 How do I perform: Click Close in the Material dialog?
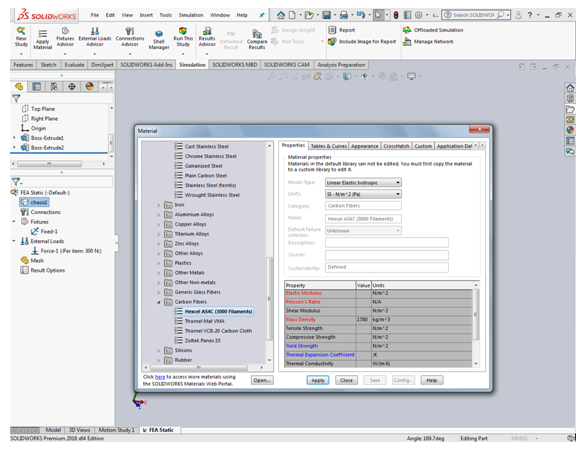coord(346,380)
